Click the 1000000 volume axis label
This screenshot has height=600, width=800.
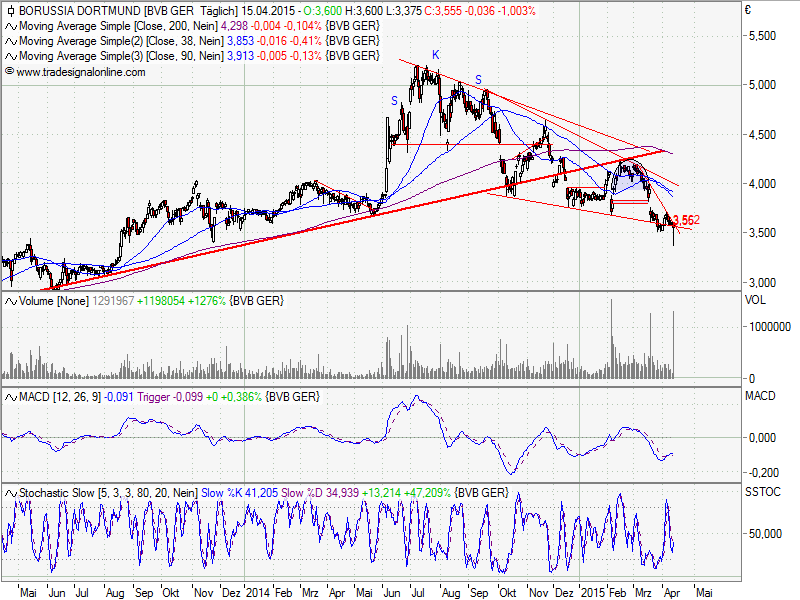[x=769, y=327]
